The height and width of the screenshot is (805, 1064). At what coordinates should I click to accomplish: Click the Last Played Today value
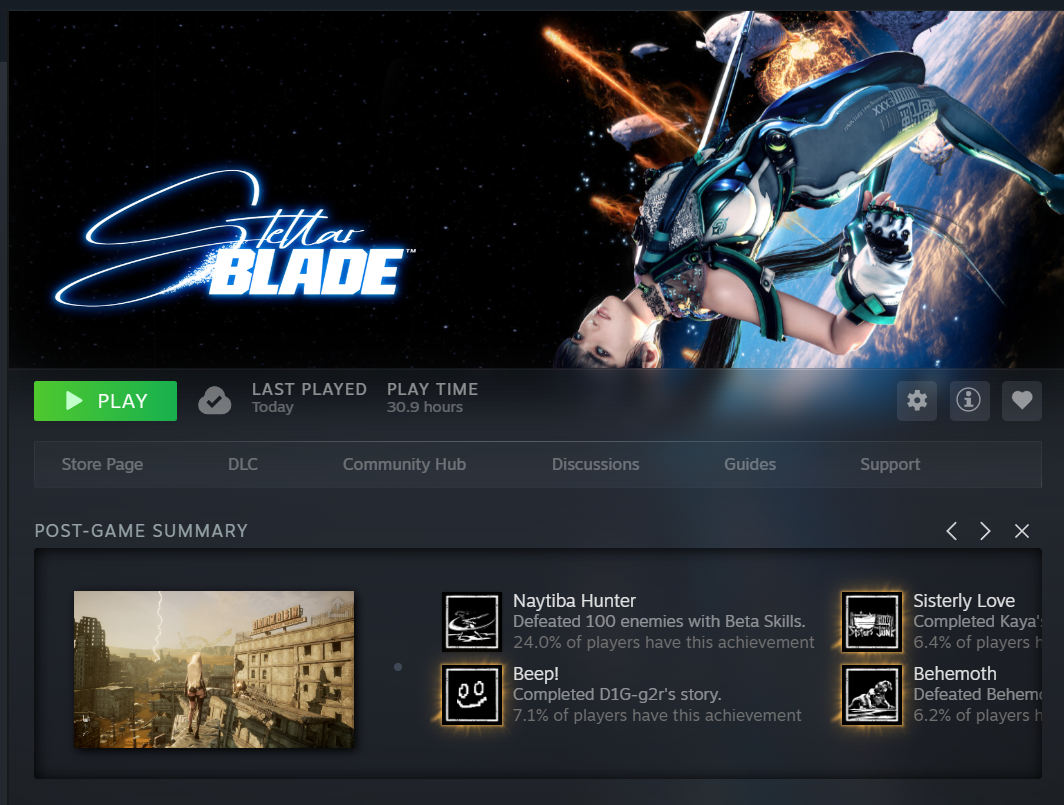tap(273, 407)
